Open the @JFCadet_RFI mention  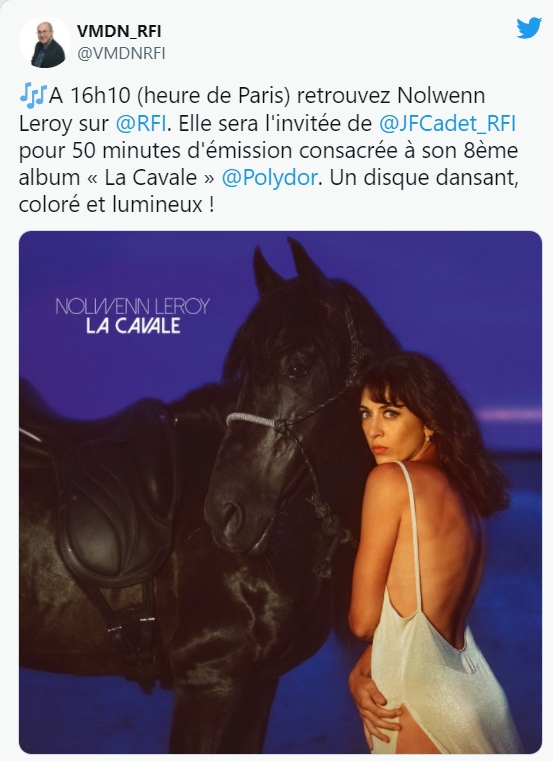click(447, 124)
